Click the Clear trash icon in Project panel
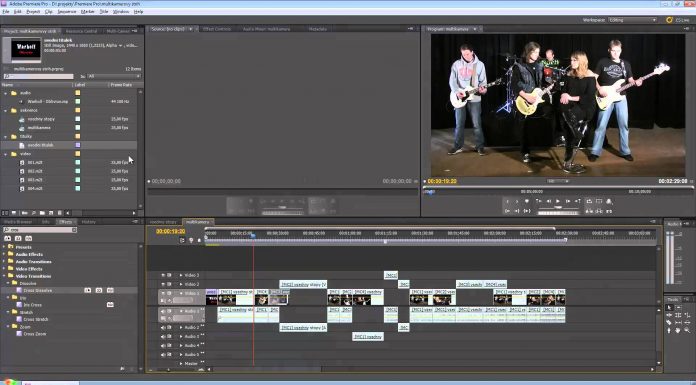 (x=59, y=213)
